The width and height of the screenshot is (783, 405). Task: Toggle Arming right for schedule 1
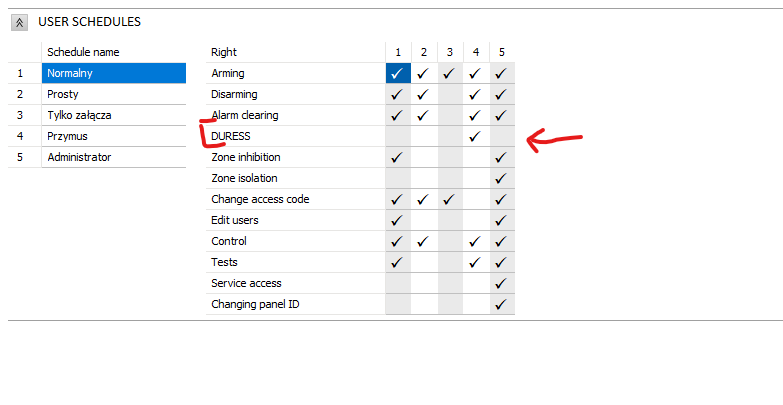point(398,73)
